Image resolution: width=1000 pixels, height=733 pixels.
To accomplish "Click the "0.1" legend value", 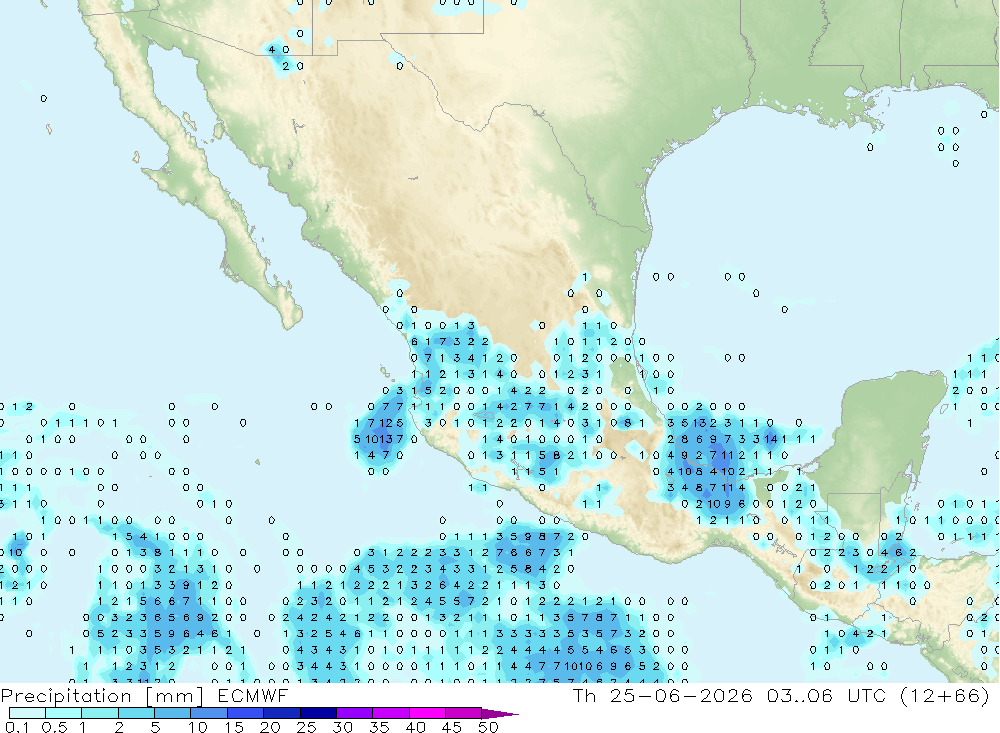I will [17, 727].
